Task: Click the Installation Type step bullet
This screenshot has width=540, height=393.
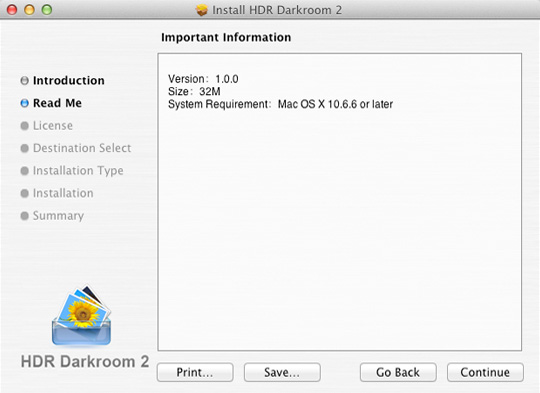Action: [x=24, y=171]
